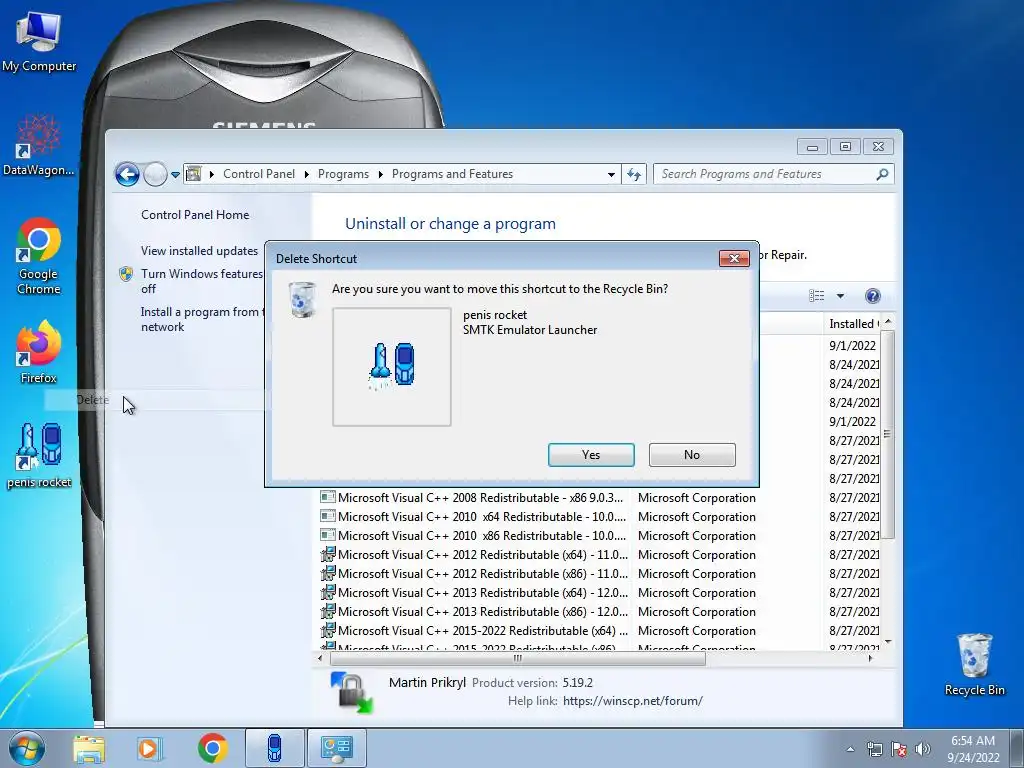Select Visual C++ 2013 Redistributable (x86) row
Image resolution: width=1024 pixels, height=768 pixels.
[598, 611]
